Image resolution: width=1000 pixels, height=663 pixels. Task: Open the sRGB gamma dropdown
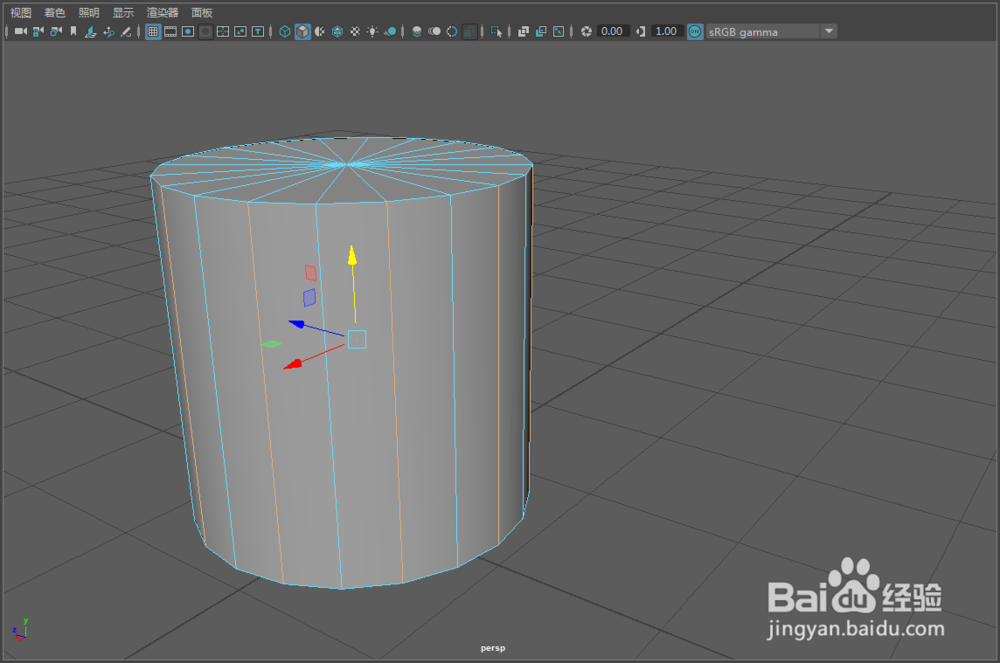[x=771, y=32]
